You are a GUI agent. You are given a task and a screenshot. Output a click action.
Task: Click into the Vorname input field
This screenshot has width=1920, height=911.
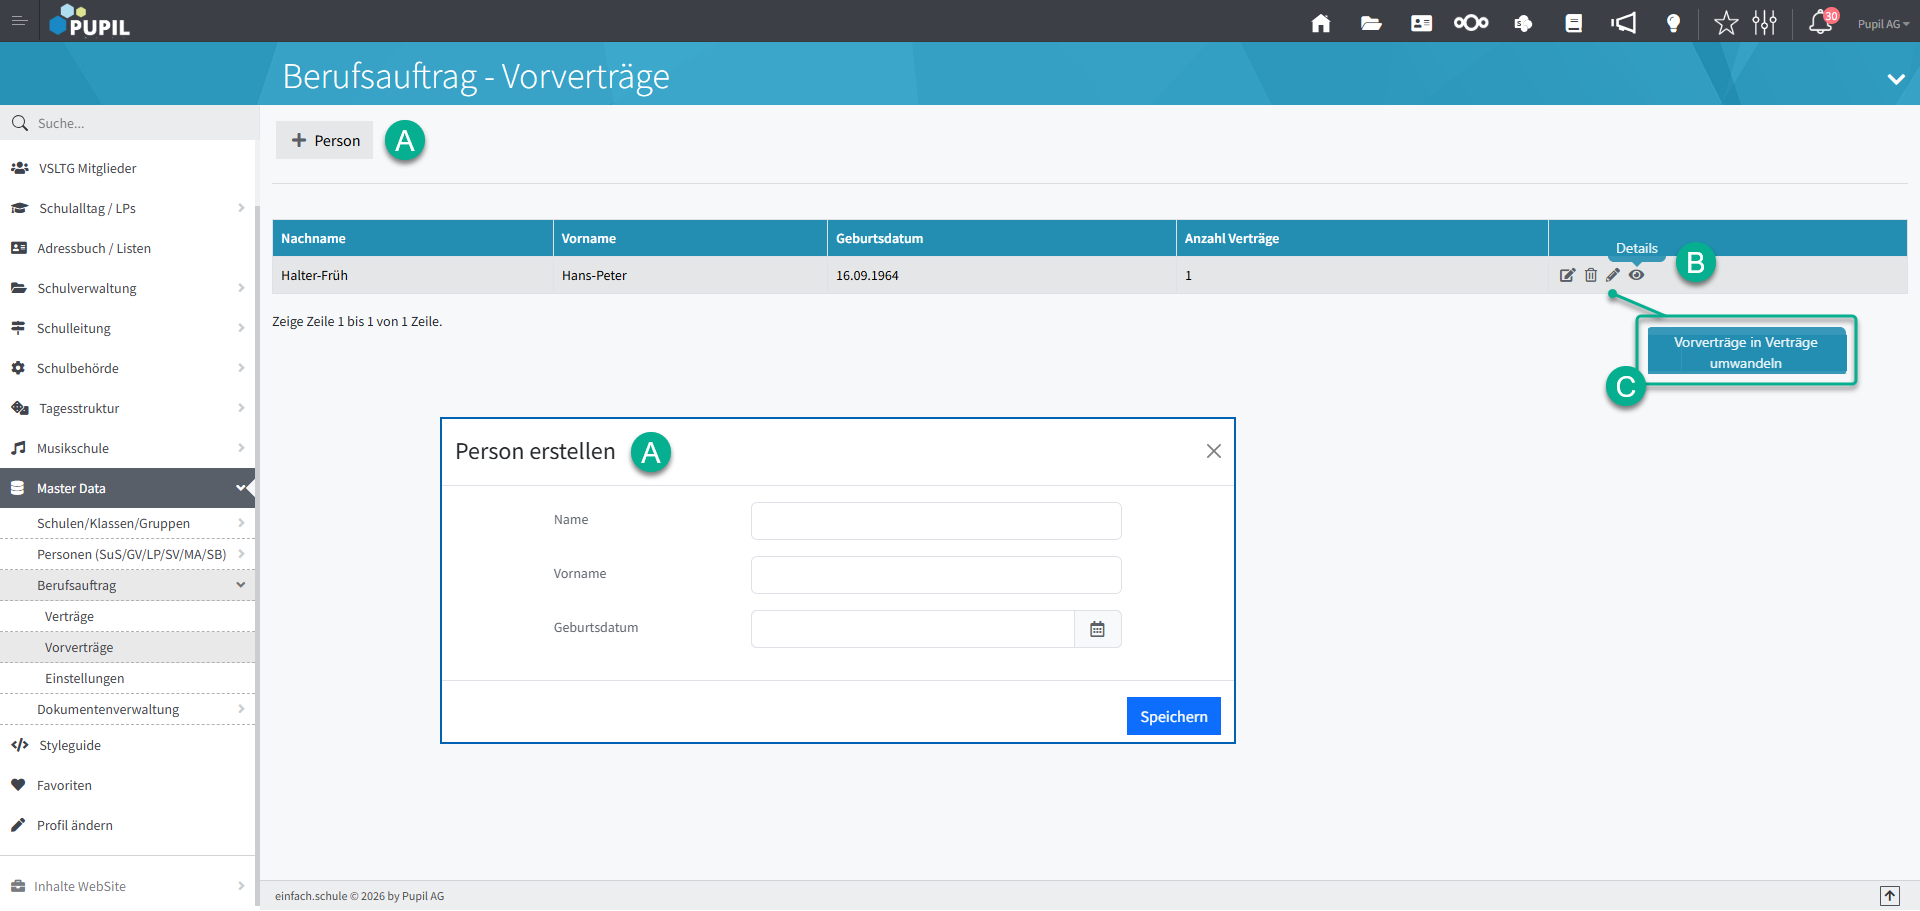coord(935,575)
